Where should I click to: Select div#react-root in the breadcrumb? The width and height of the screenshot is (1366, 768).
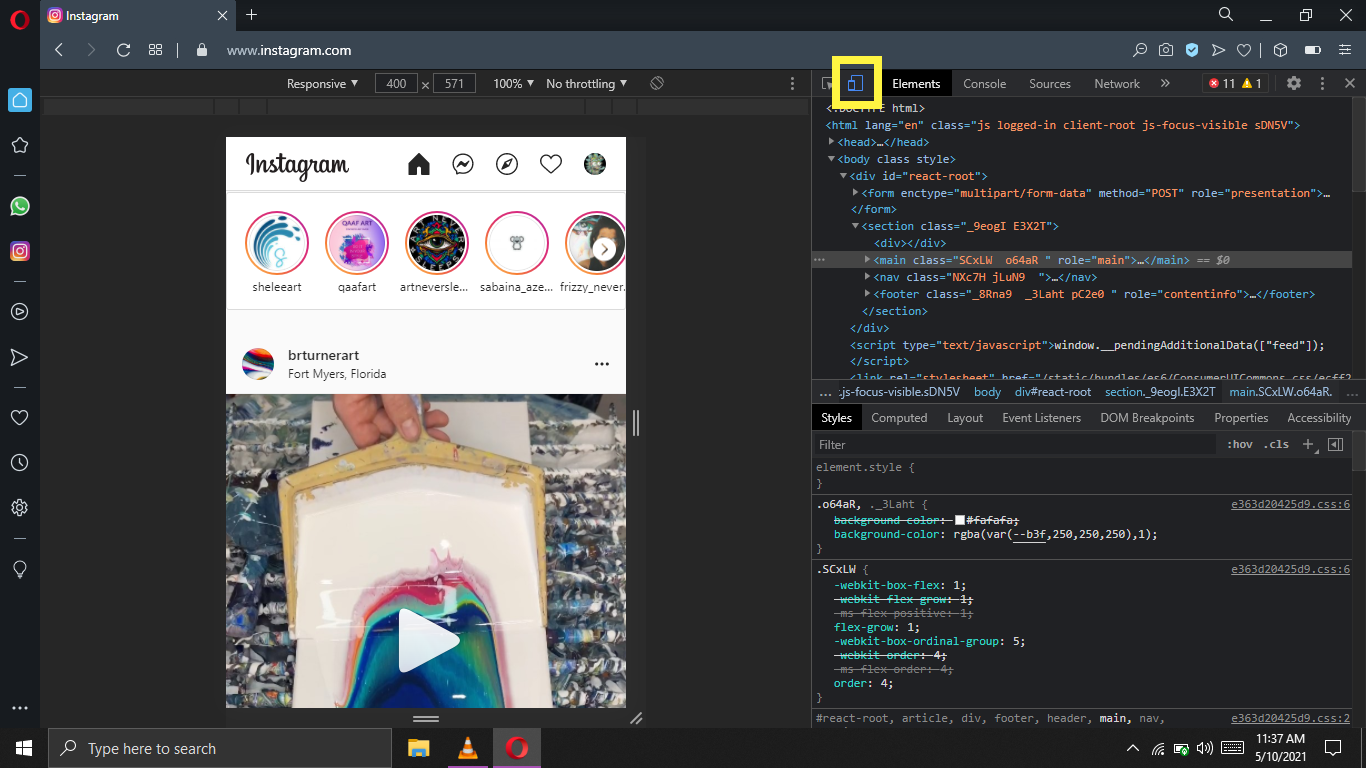(x=1053, y=392)
